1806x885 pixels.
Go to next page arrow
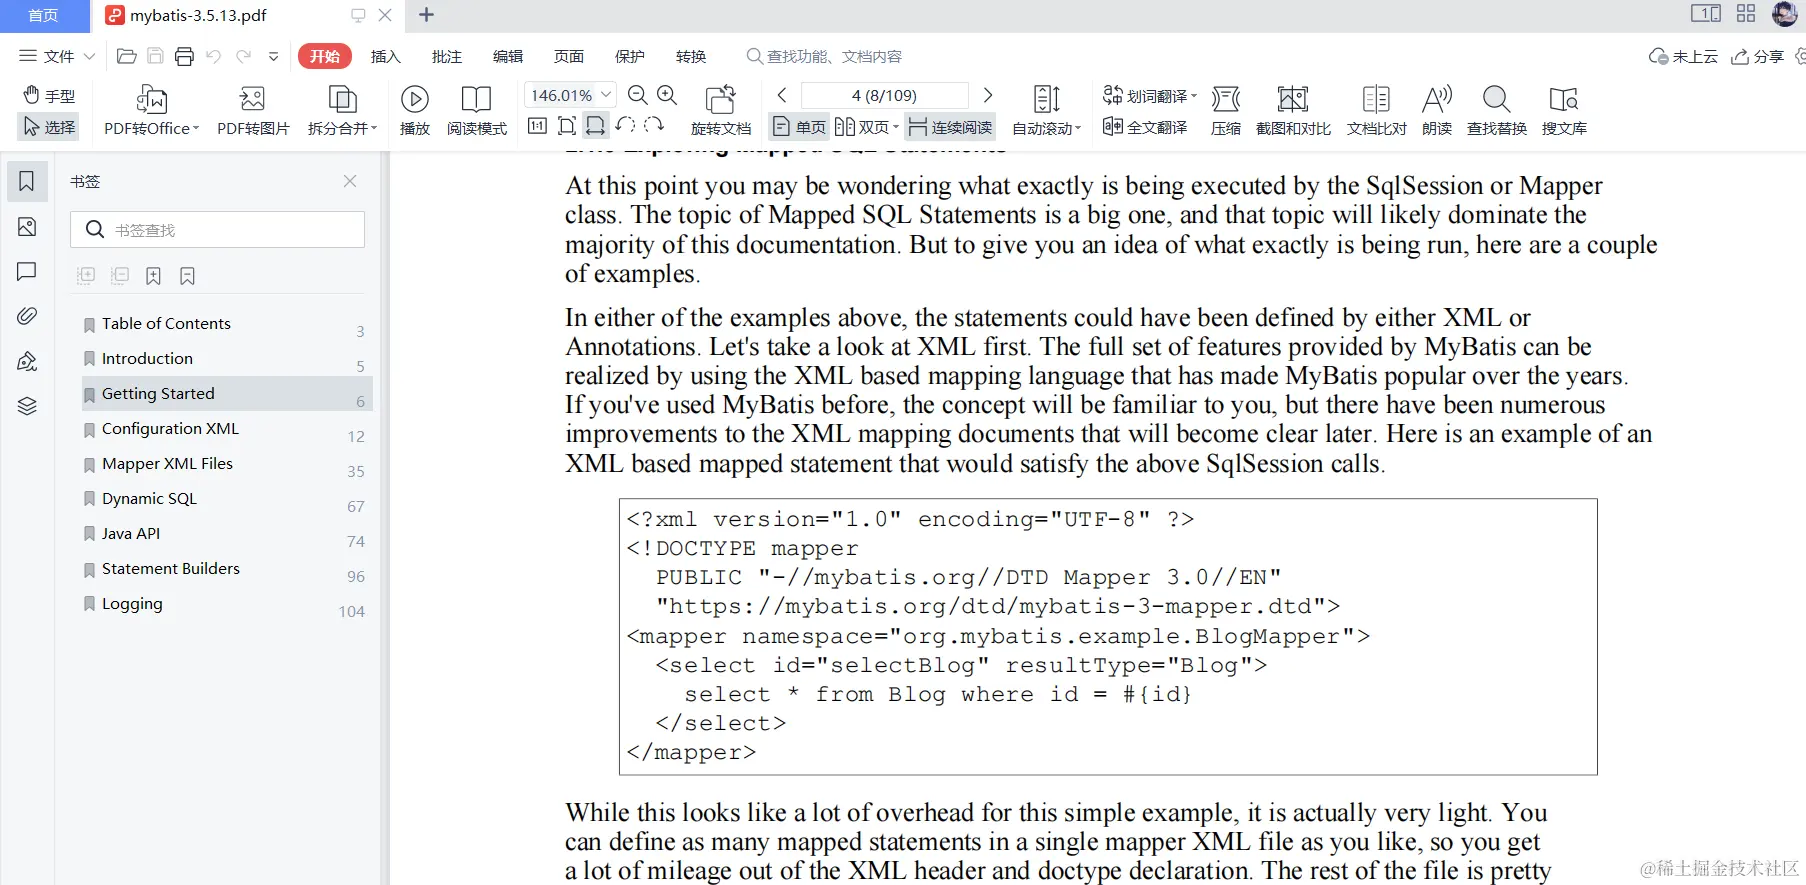[988, 95]
